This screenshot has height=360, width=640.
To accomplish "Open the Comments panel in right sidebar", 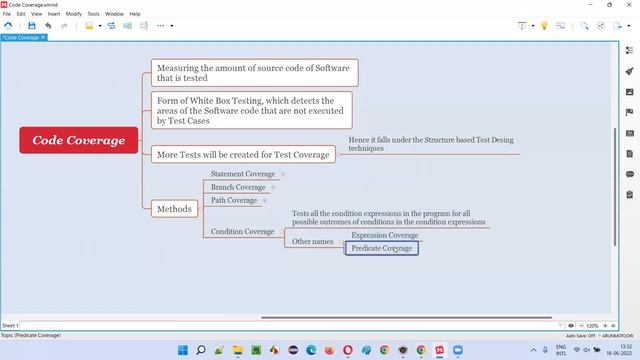I will click(630, 174).
